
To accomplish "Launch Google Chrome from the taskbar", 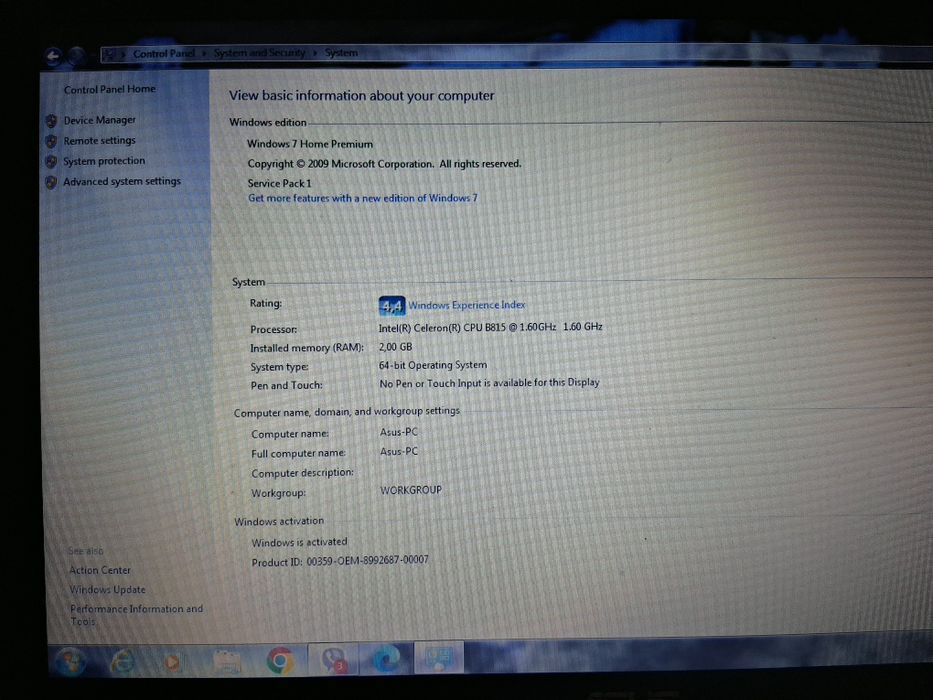I will (x=280, y=660).
